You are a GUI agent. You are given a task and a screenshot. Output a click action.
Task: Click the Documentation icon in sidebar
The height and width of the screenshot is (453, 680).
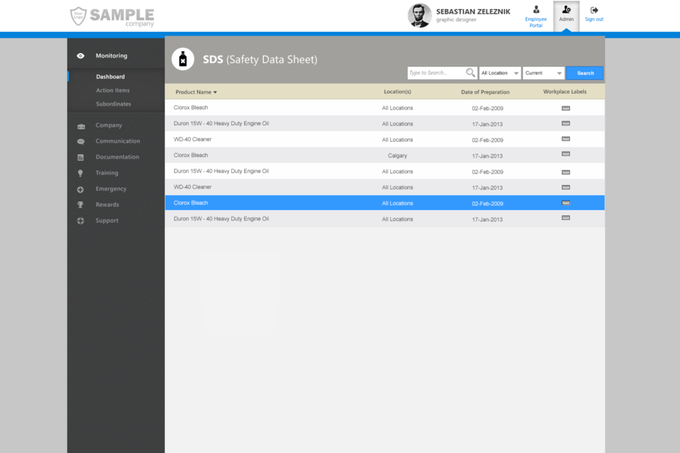point(81,157)
